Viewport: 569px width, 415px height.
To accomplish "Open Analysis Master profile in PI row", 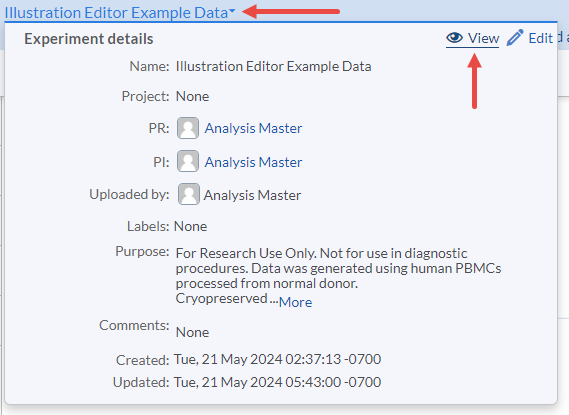I will (253, 162).
